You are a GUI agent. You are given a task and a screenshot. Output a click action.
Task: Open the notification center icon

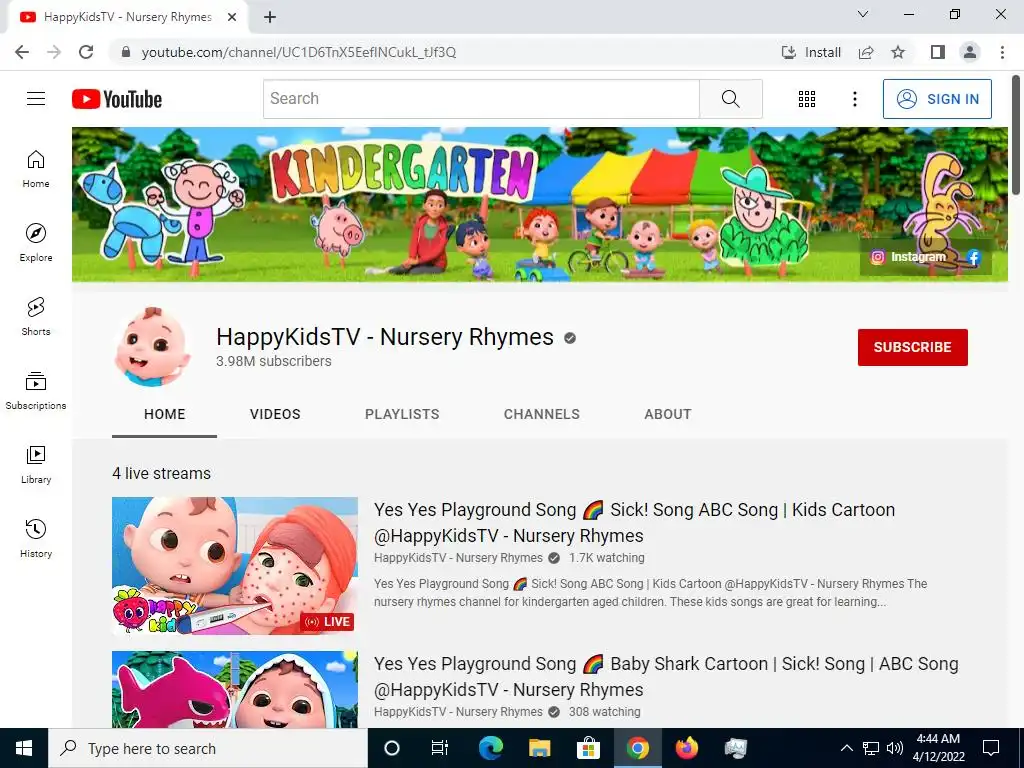coord(991,748)
